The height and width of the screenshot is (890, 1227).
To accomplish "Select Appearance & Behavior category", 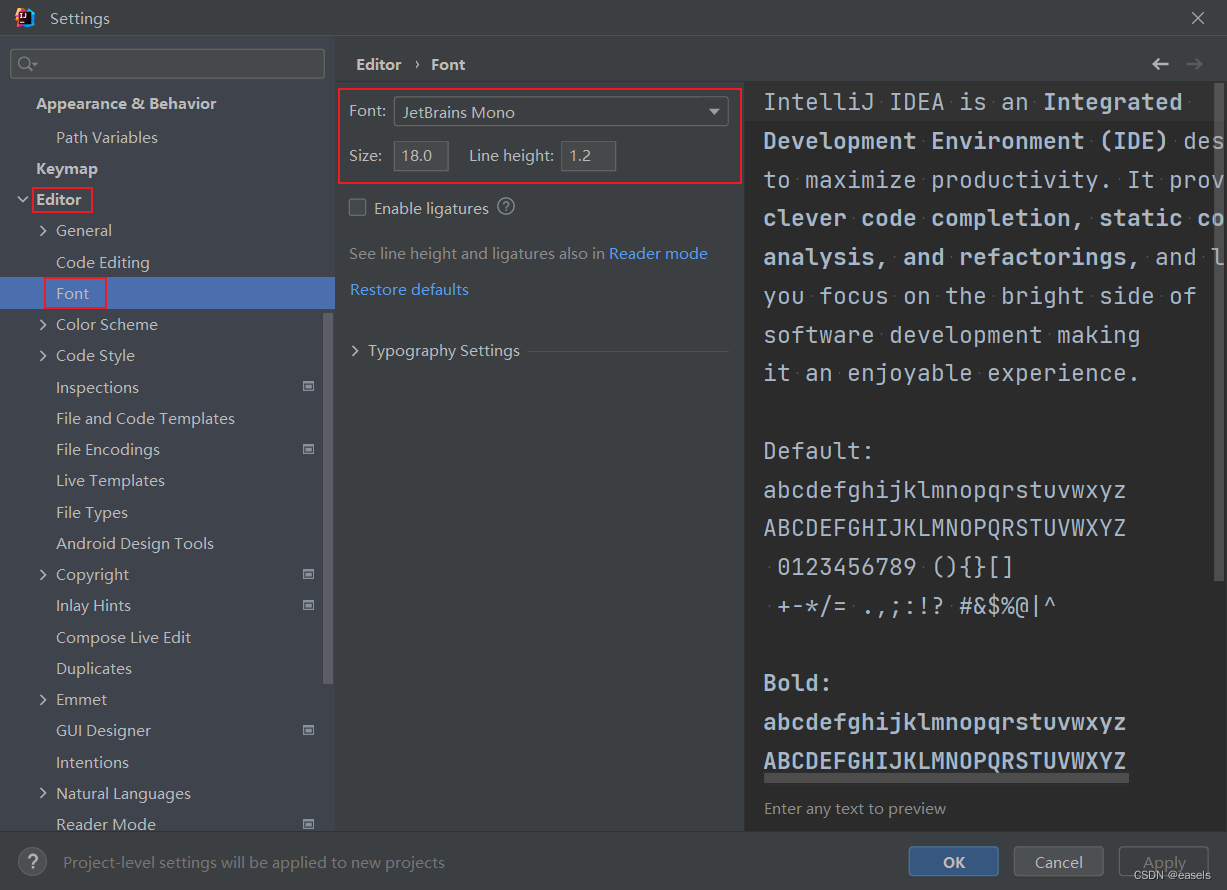I will tap(126, 103).
